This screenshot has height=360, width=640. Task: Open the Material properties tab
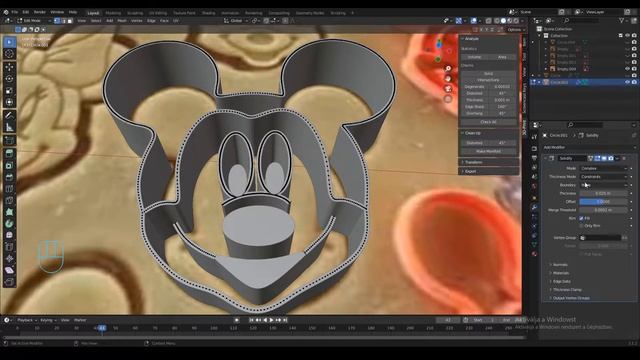pos(534,254)
